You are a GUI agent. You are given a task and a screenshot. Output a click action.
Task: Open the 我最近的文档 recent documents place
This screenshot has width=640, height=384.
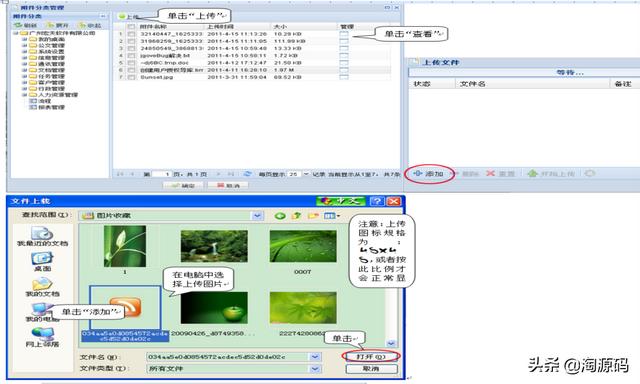[x=42, y=237]
